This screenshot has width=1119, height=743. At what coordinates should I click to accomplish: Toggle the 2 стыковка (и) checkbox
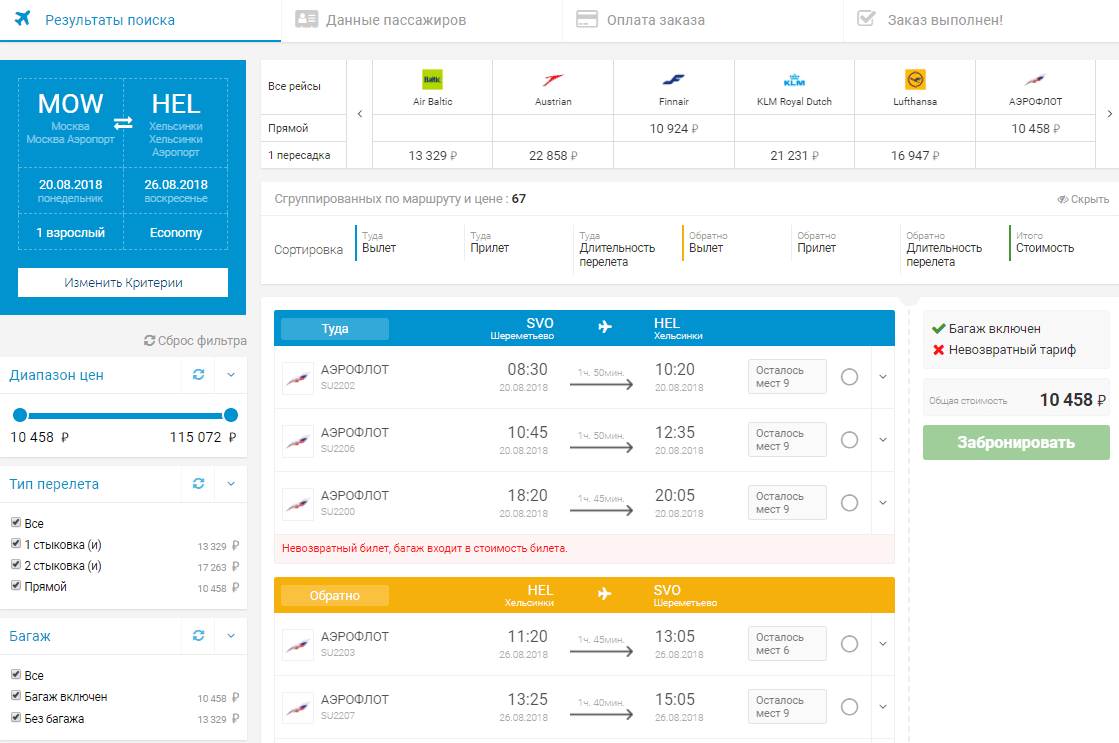[x=16, y=565]
